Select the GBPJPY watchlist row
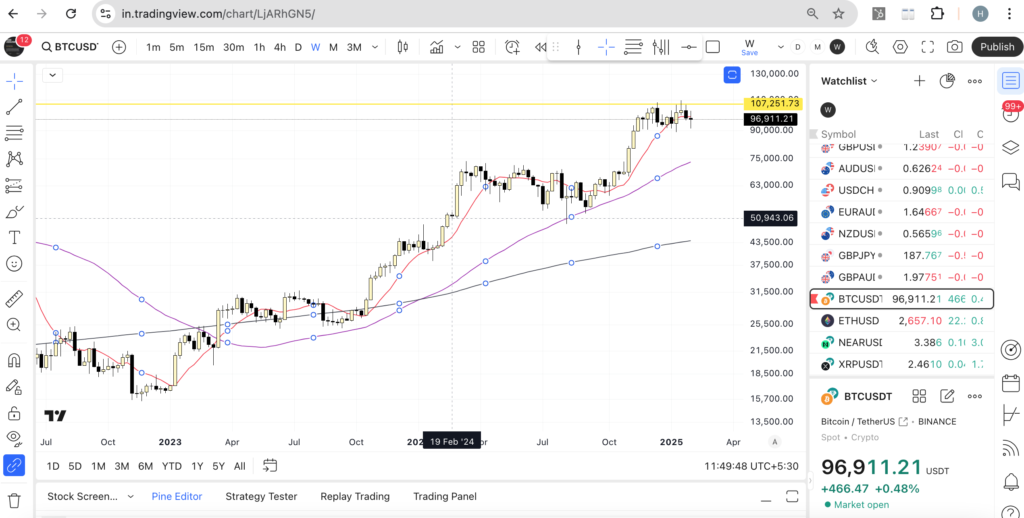The width and height of the screenshot is (1024, 518). (901, 255)
